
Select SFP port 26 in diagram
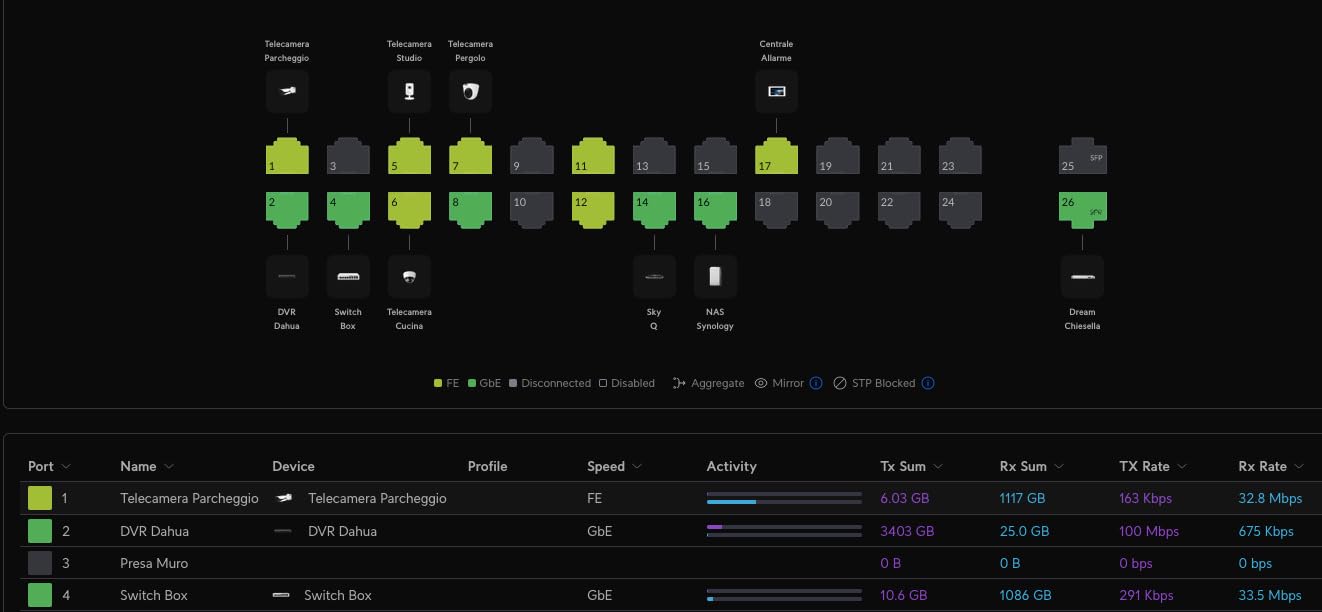(1082, 209)
